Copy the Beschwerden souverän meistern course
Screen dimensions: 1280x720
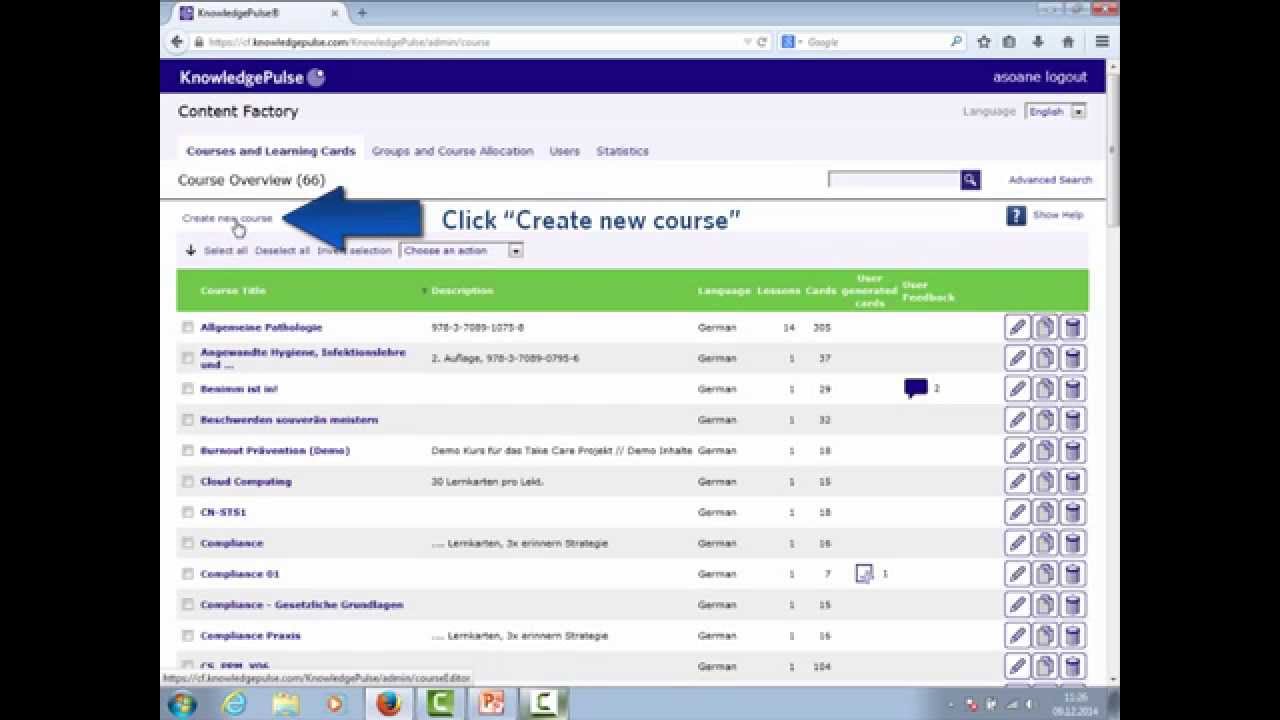(1045, 420)
